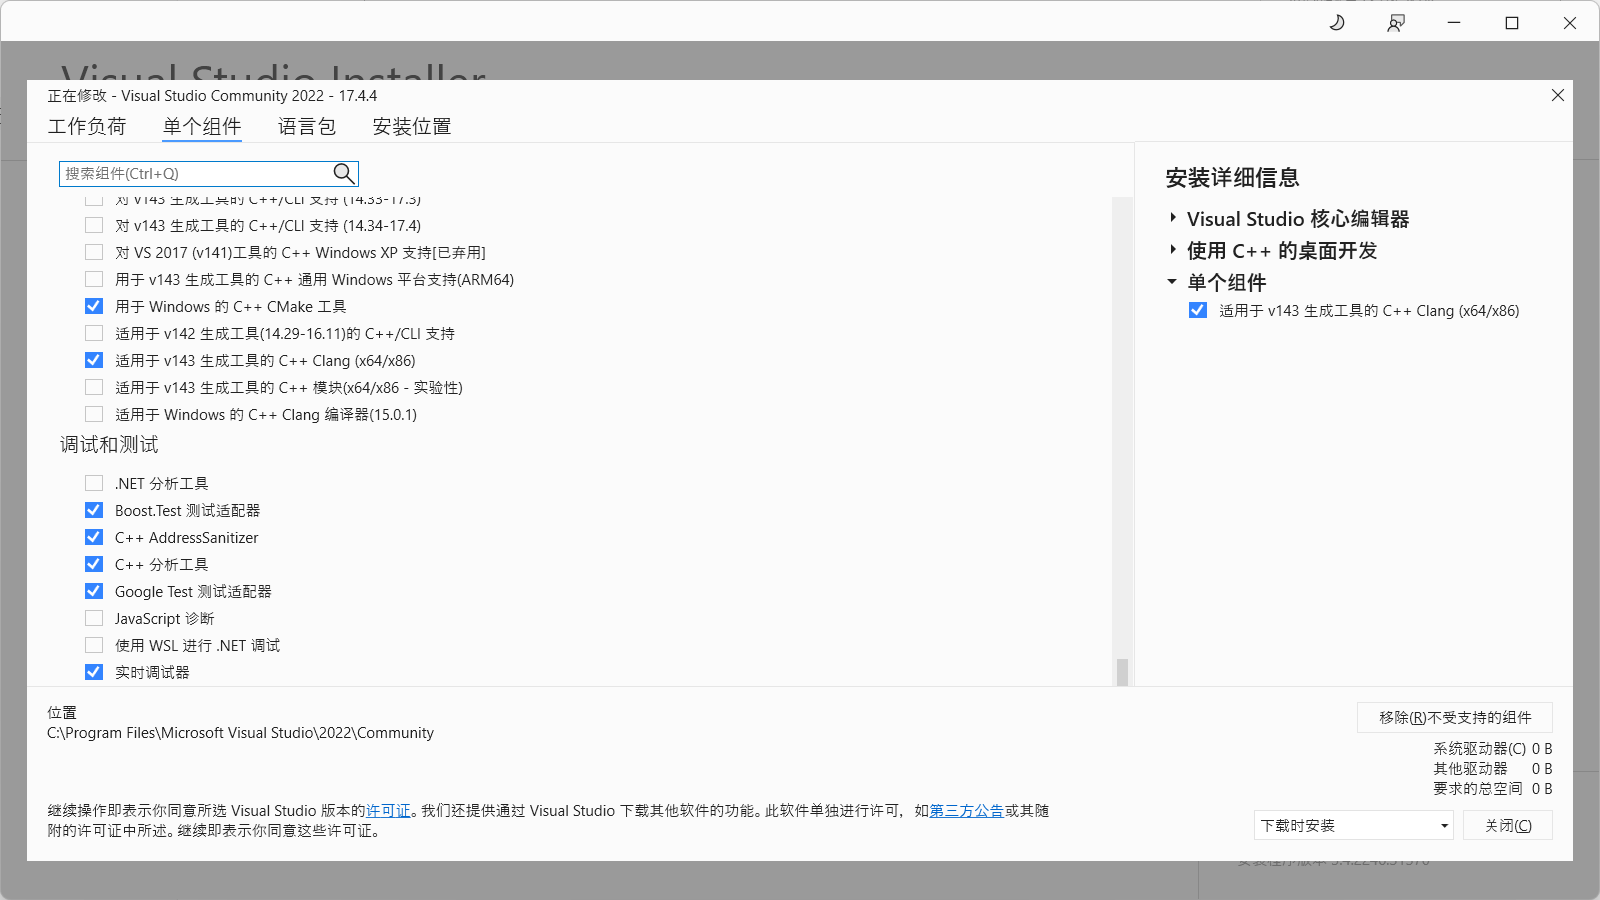Uncheck 用于 Windows 的 C++ CMake 工具
Viewport: 1600px width, 900px height.
point(94,306)
